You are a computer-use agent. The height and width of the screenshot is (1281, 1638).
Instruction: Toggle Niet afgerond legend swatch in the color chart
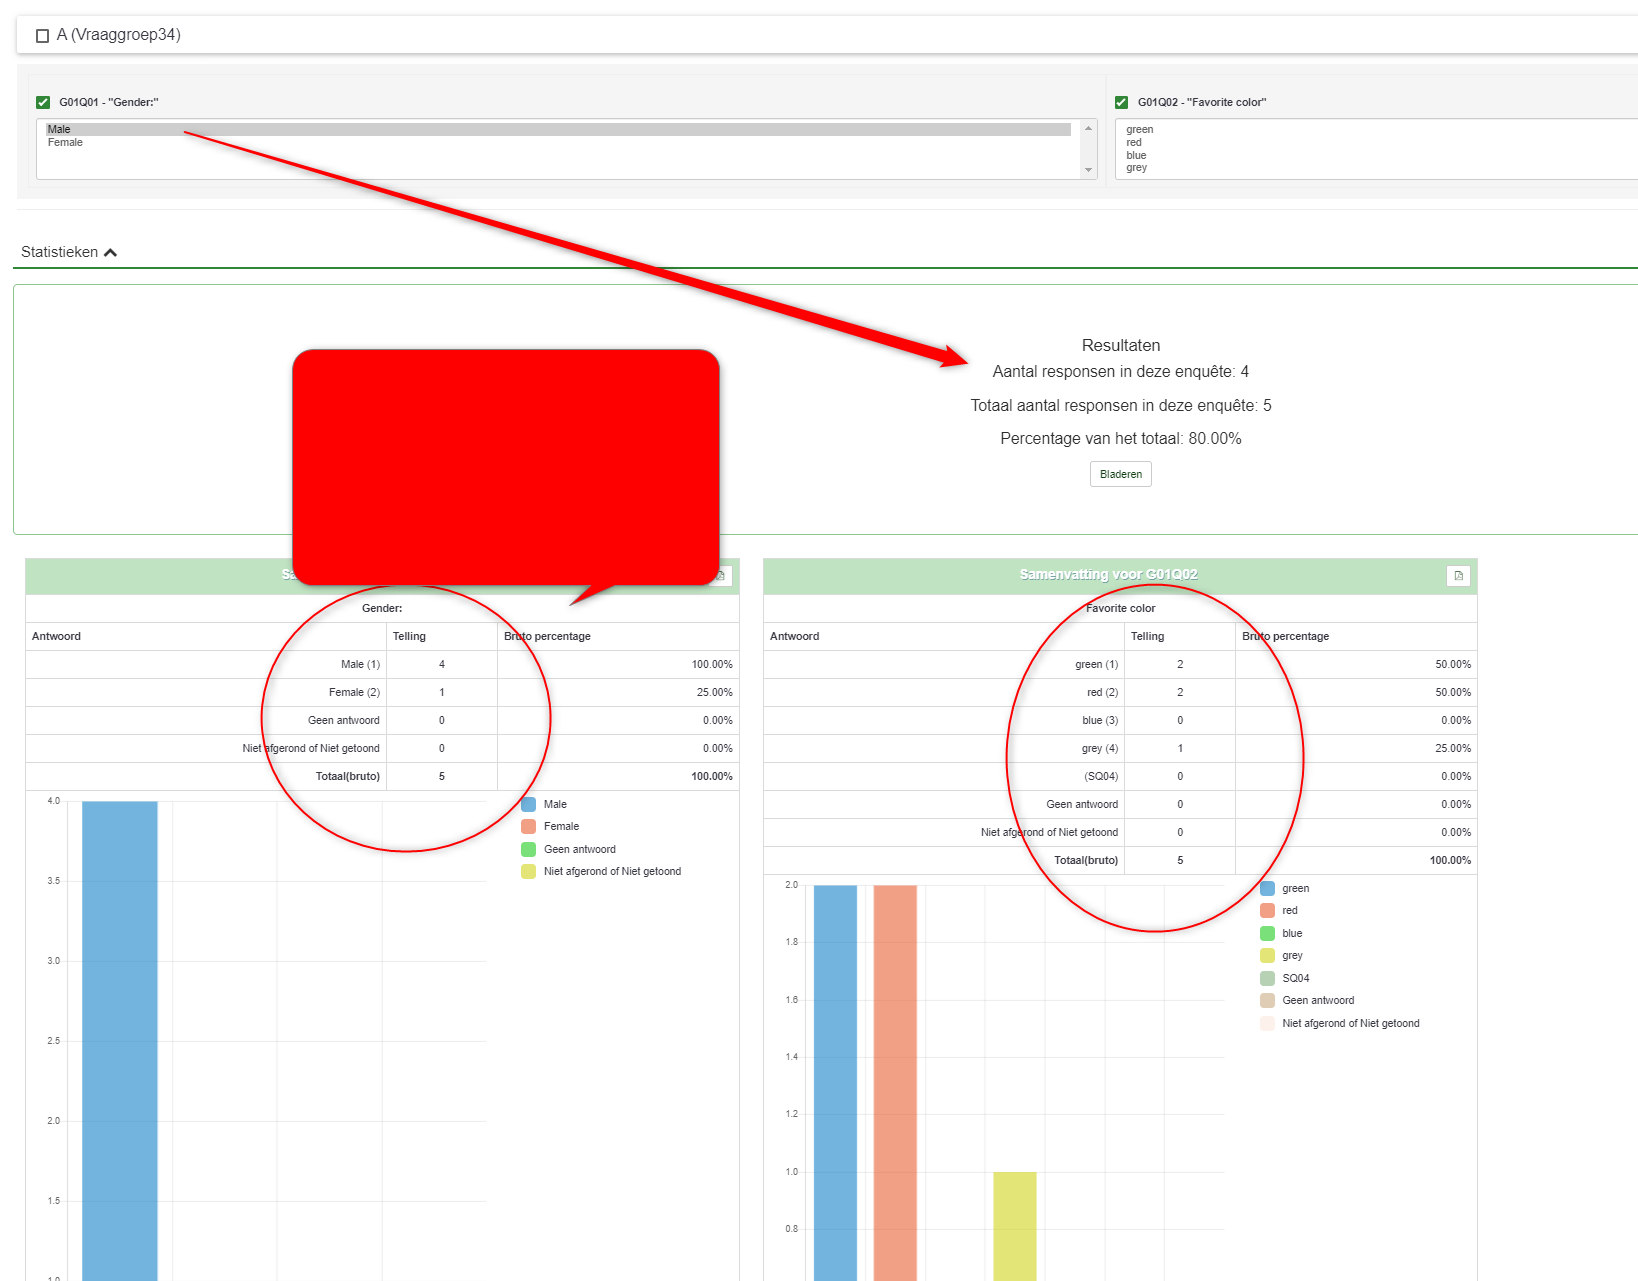(1267, 1023)
